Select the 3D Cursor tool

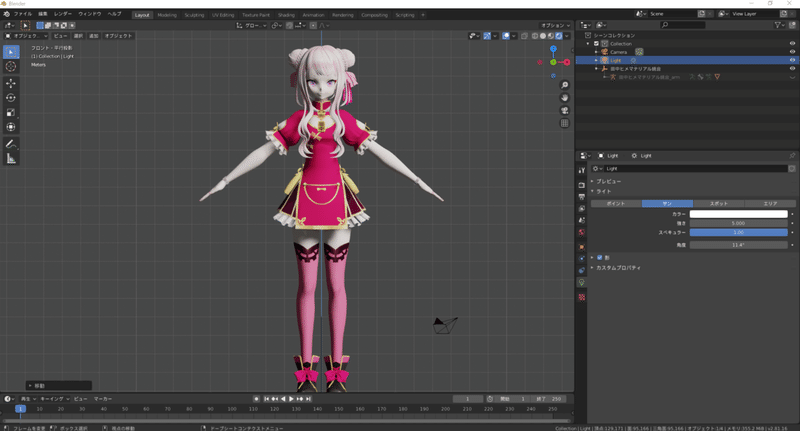11,66
